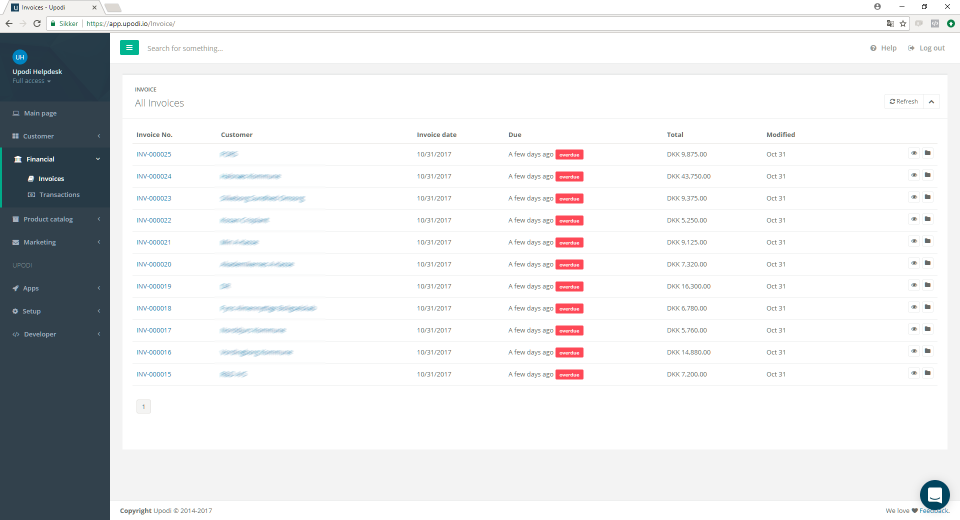
Task: Select Transactions submenu item
Action: point(59,195)
